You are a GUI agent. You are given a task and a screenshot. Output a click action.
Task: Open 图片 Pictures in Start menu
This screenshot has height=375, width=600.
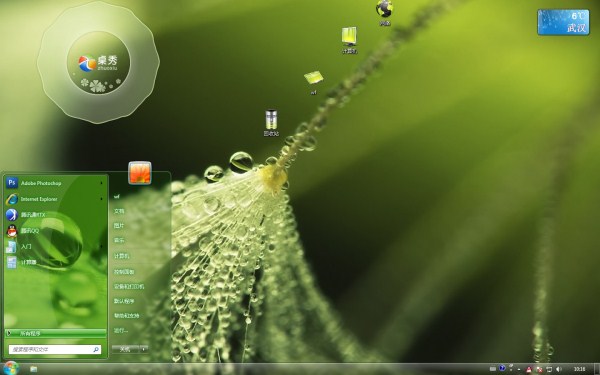tap(119, 226)
